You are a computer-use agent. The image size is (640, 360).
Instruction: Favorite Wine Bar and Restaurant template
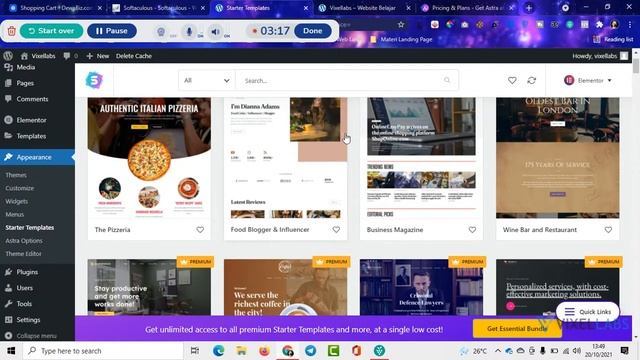point(608,230)
